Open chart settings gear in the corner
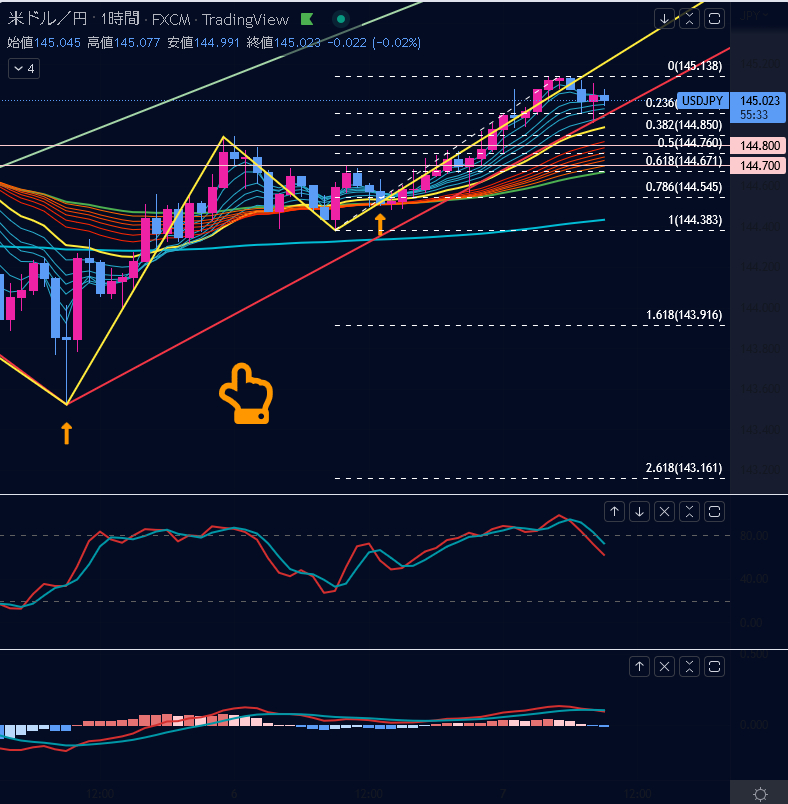This screenshot has width=788, height=804. point(760,794)
